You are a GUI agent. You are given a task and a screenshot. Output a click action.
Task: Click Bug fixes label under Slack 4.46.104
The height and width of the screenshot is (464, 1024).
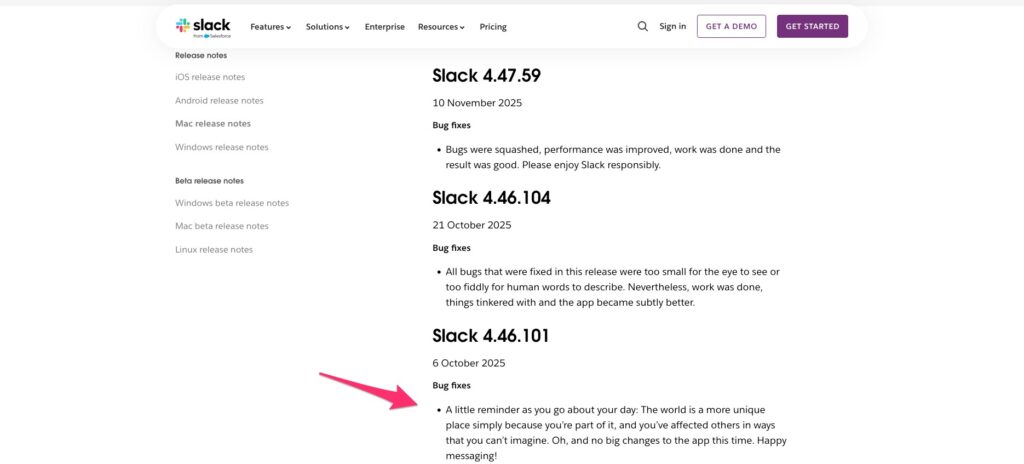point(451,248)
